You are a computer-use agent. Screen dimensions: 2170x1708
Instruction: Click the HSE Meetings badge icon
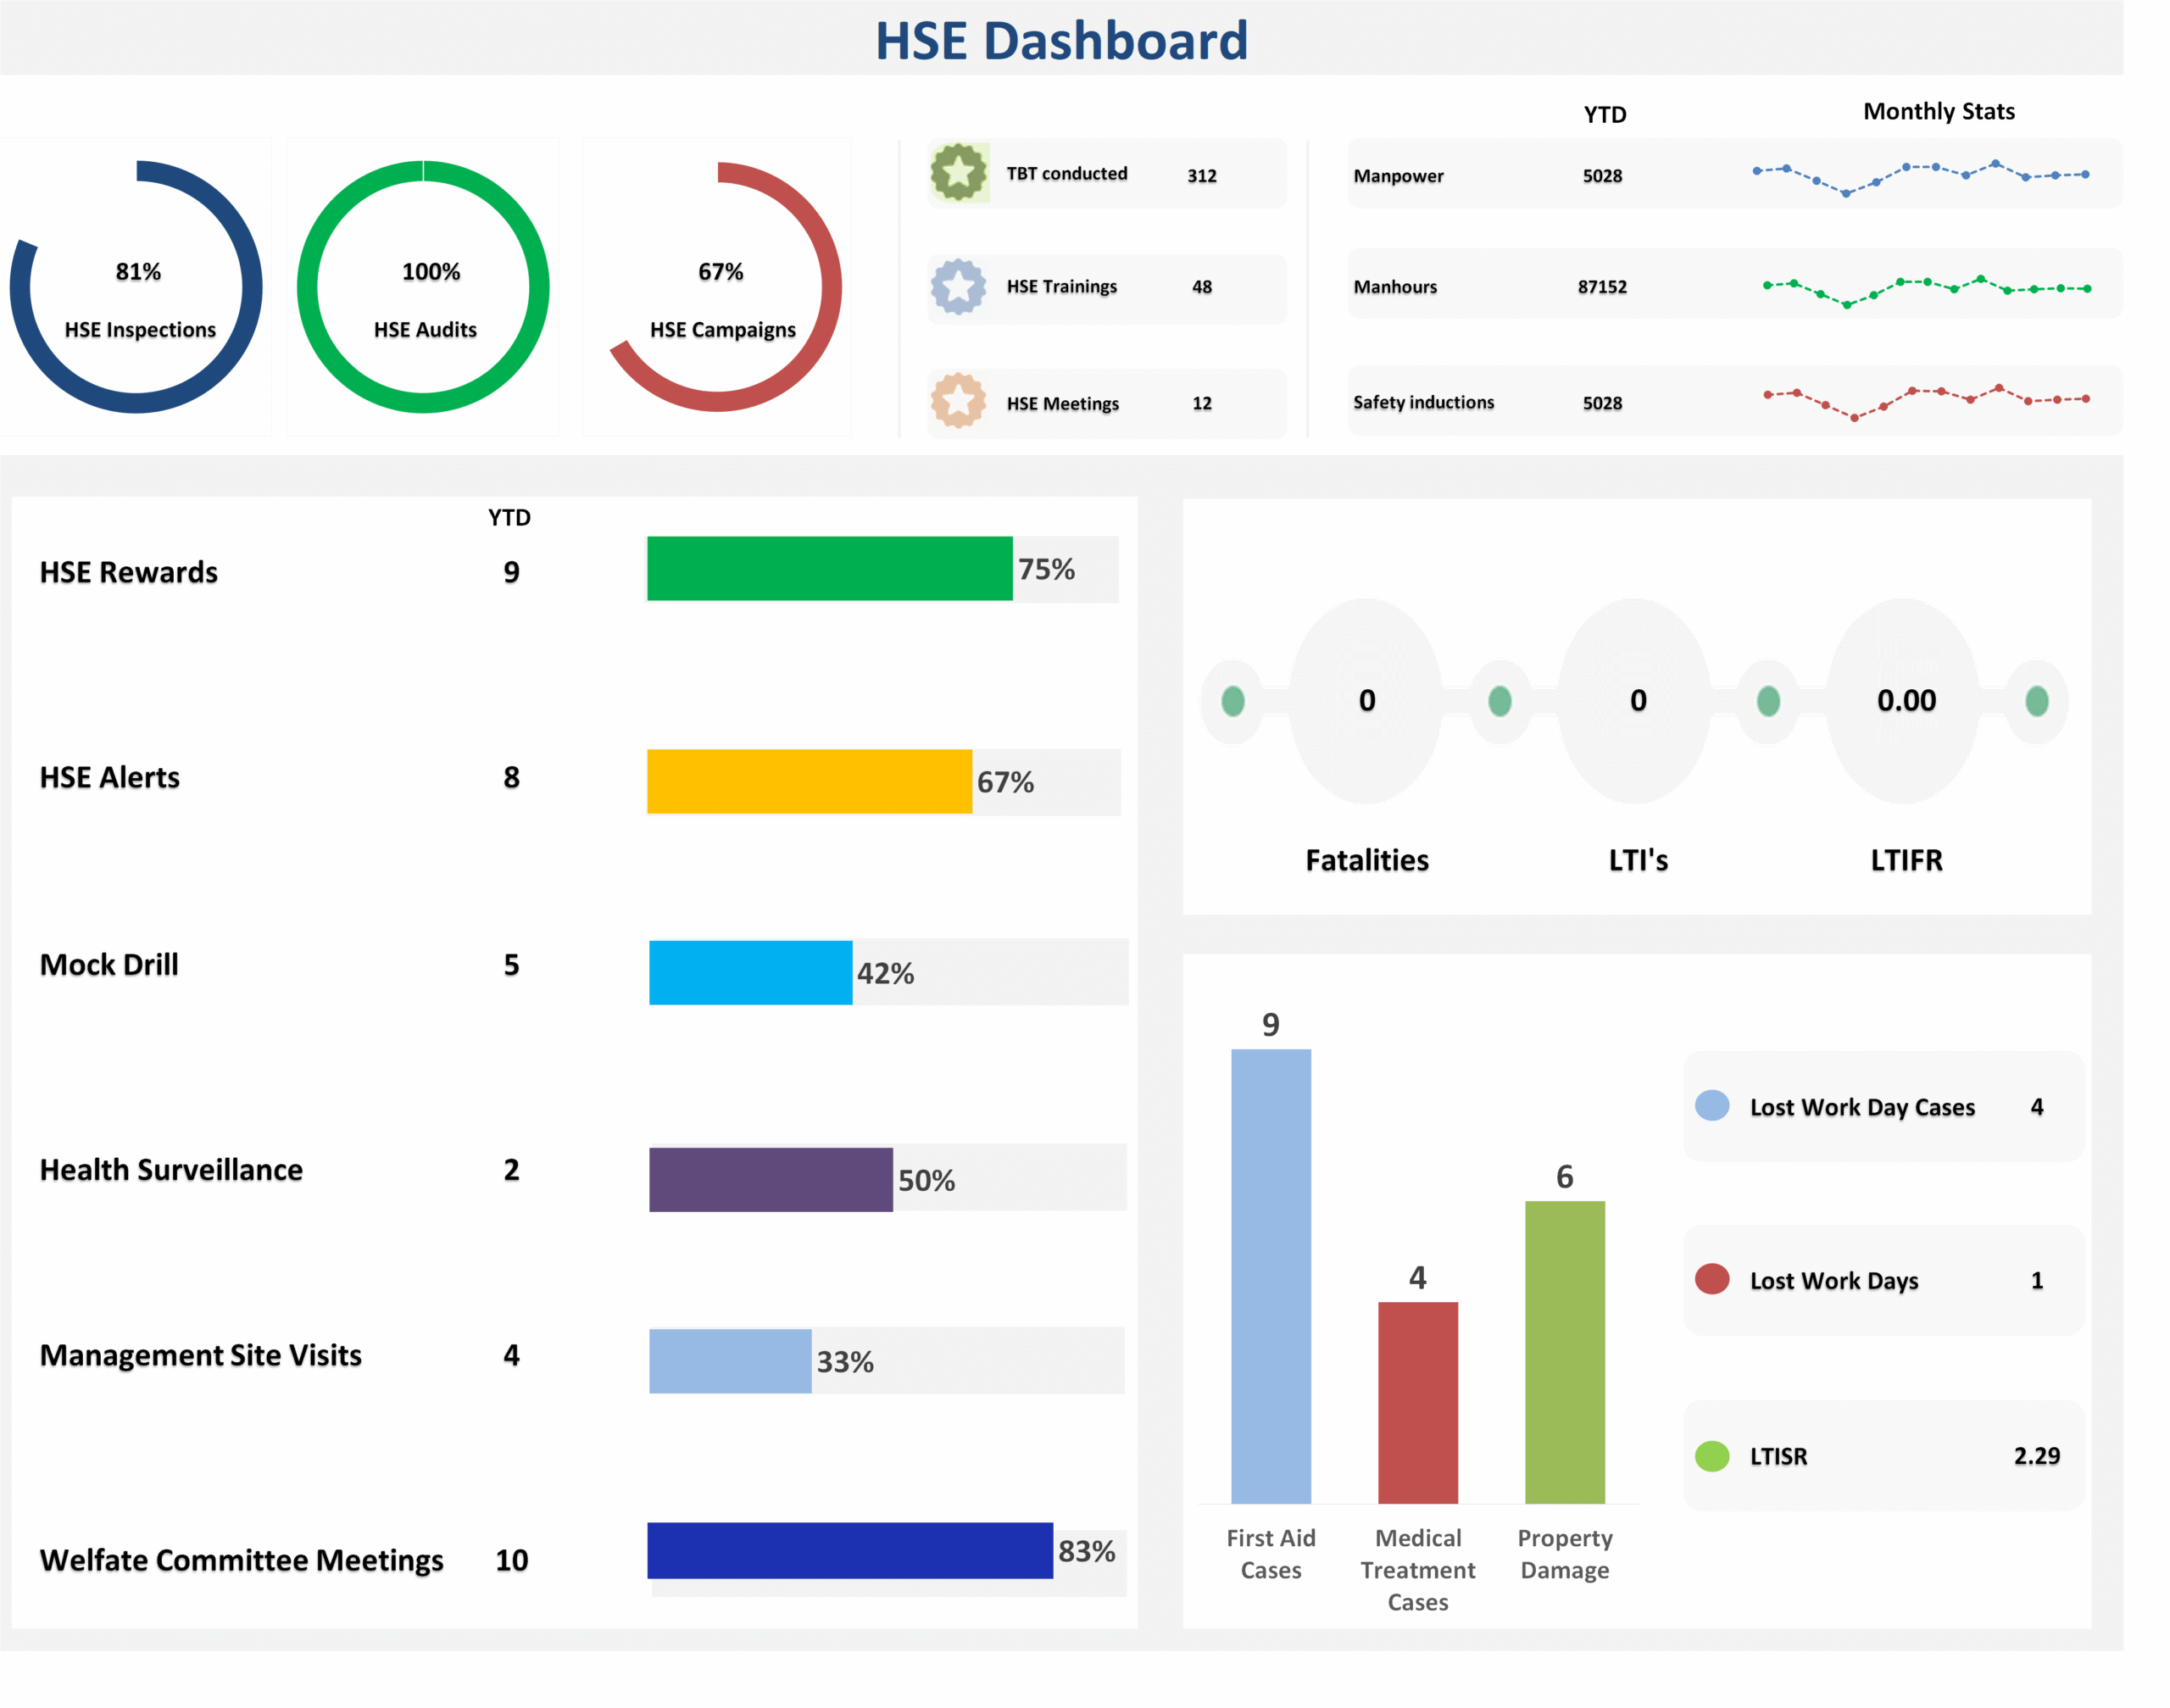coord(959,403)
